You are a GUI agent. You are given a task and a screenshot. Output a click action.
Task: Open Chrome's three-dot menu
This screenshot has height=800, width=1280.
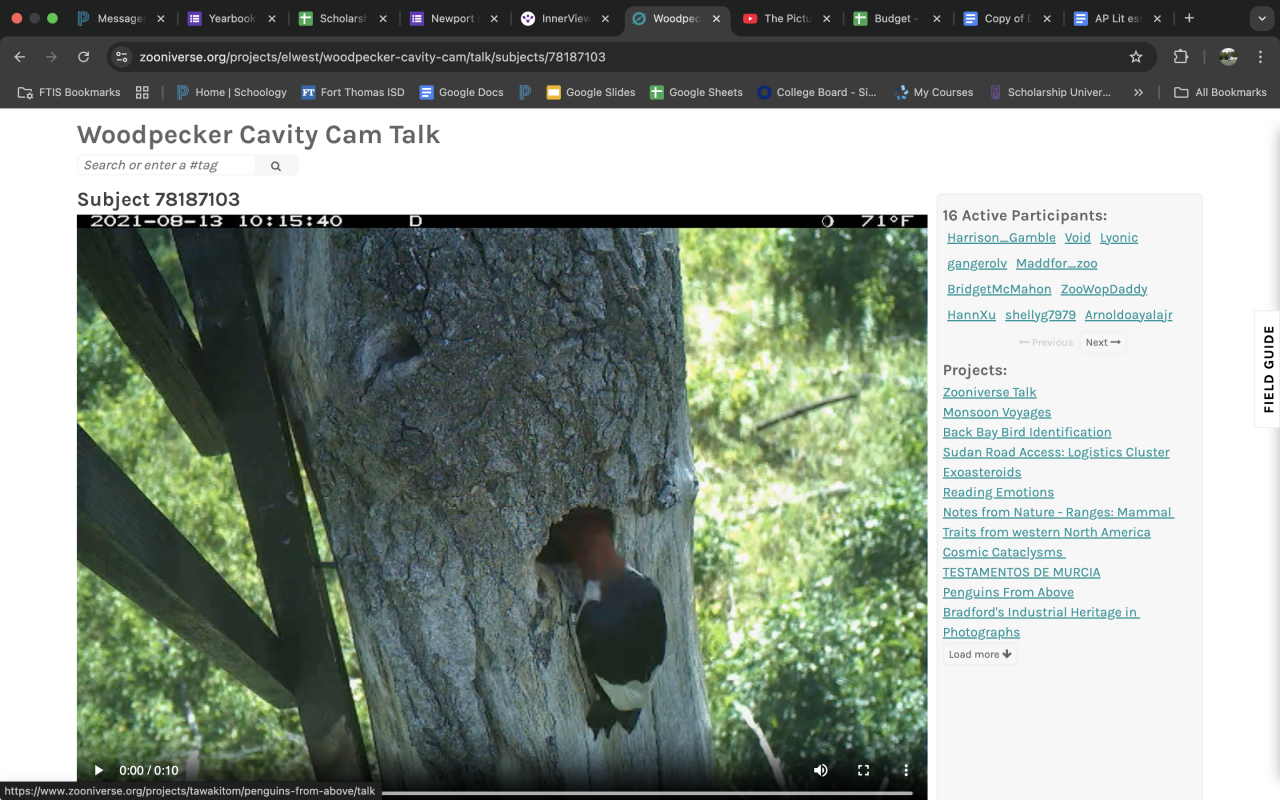(1259, 57)
